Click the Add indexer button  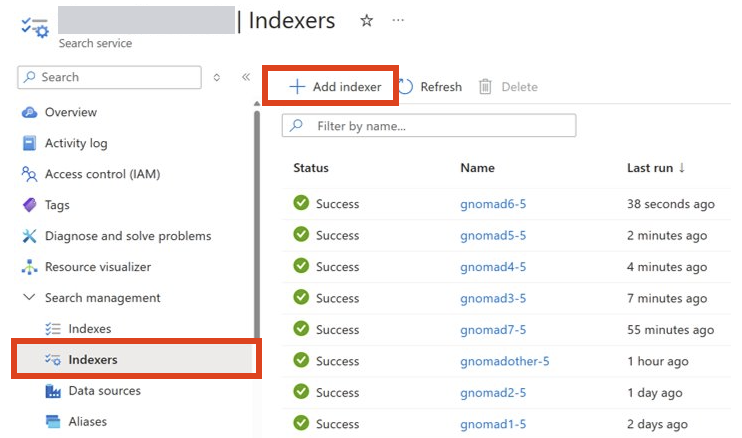click(x=335, y=87)
